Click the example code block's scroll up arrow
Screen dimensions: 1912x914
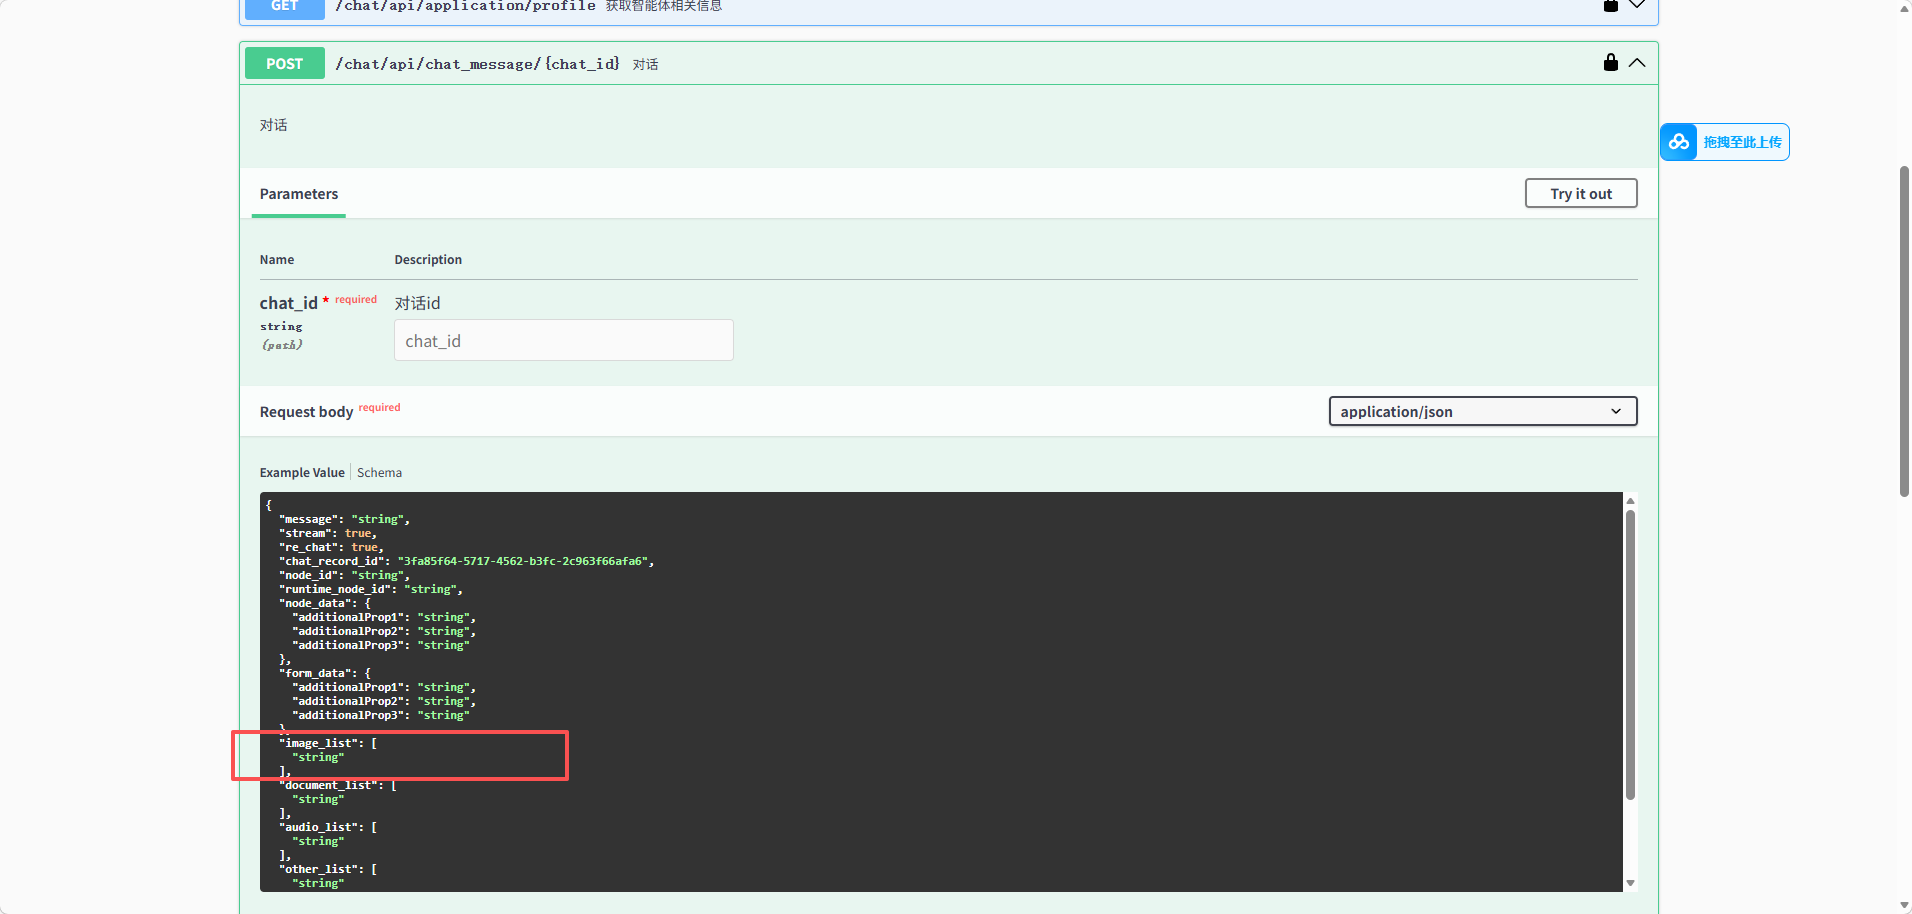click(1630, 501)
